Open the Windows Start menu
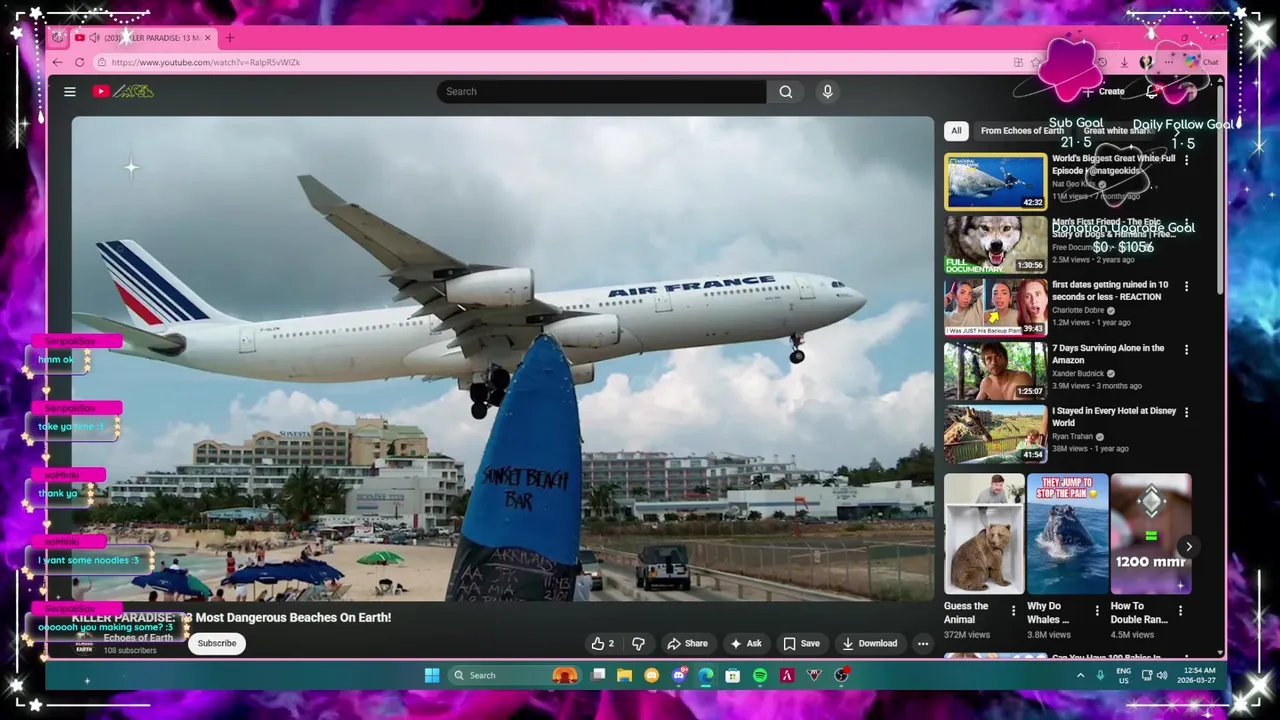 [432, 675]
